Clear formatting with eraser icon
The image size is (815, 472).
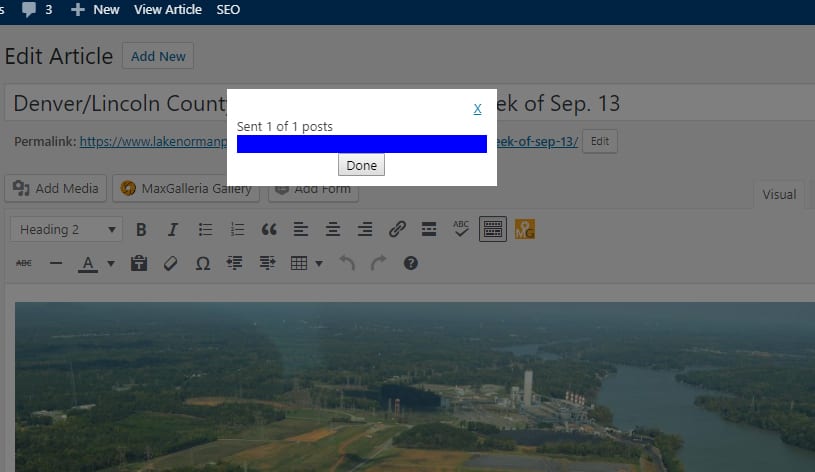(x=170, y=264)
